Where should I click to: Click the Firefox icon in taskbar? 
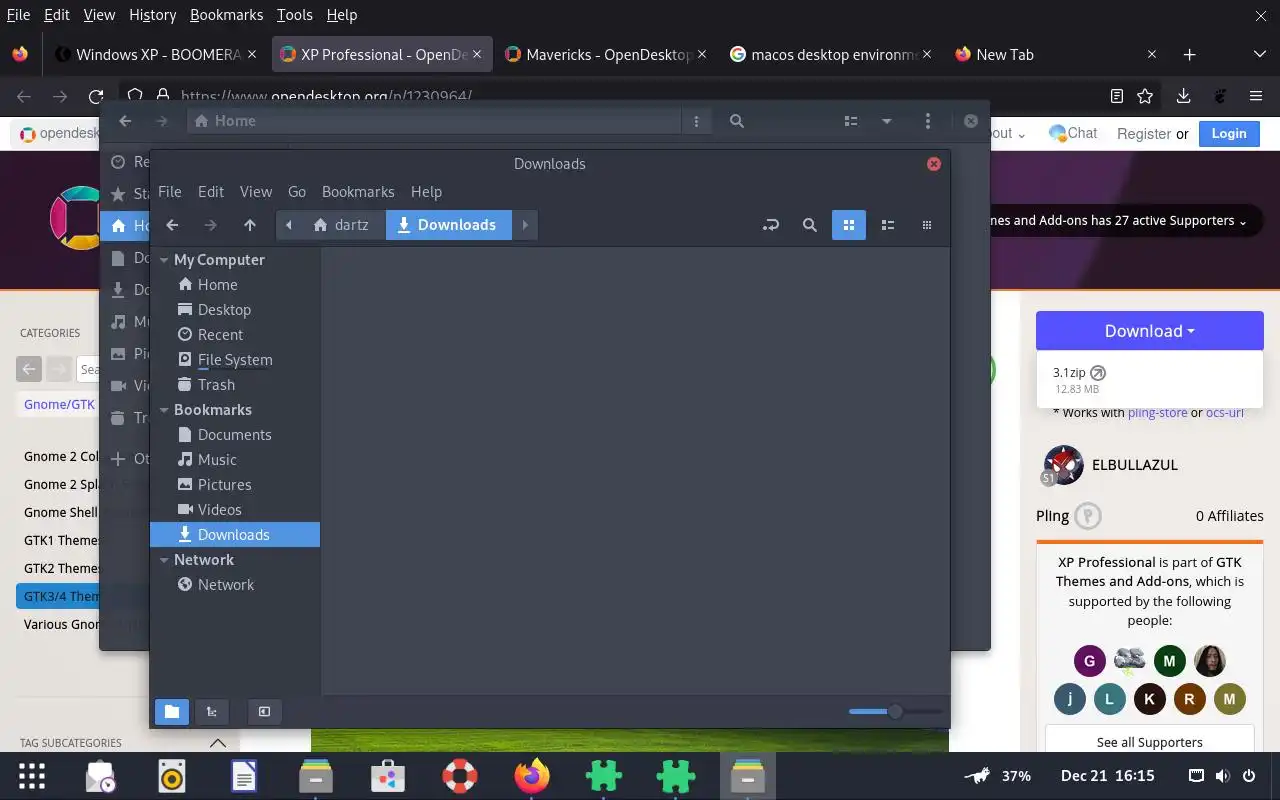click(x=532, y=776)
